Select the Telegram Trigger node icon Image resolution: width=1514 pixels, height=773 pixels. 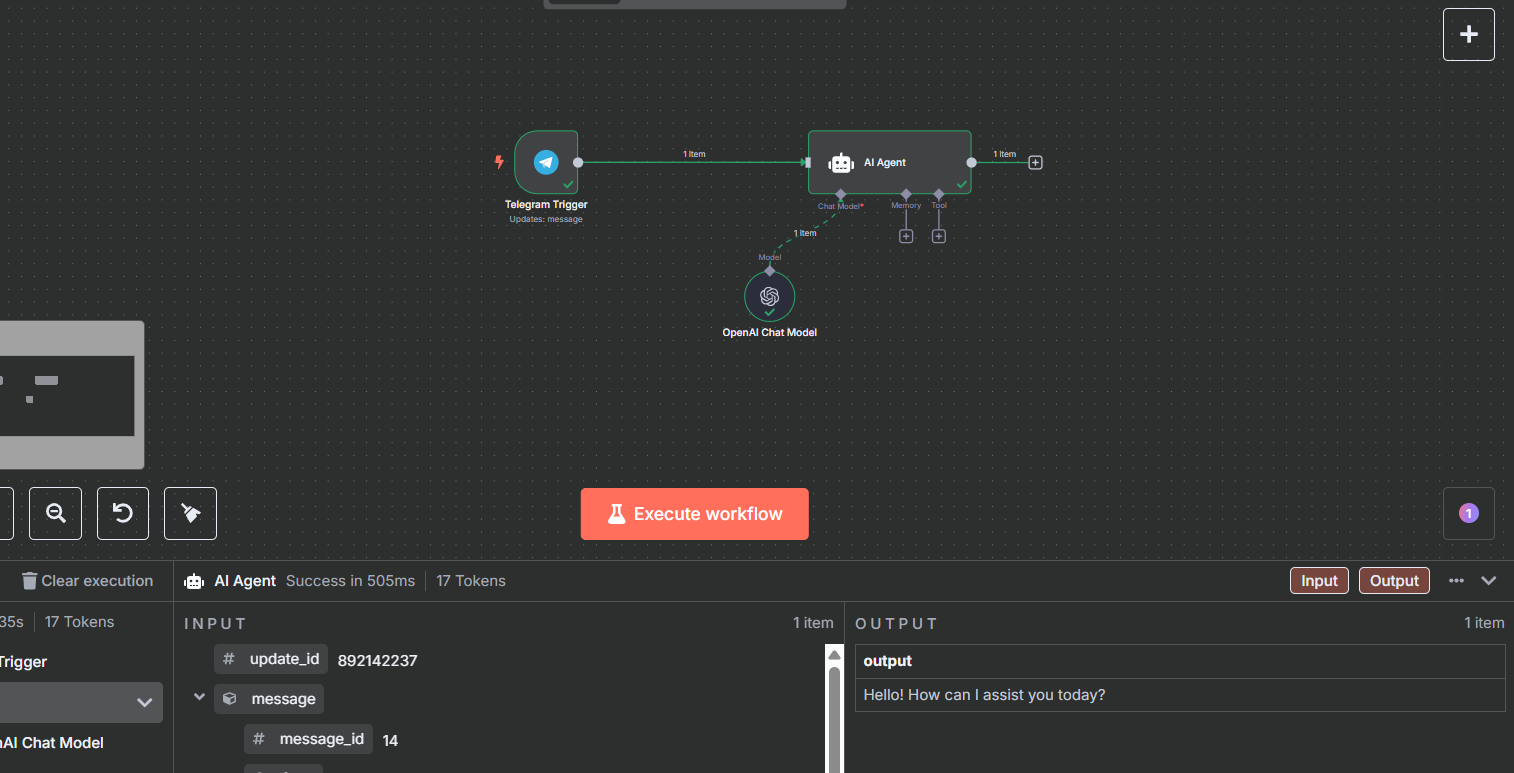click(x=545, y=162)
